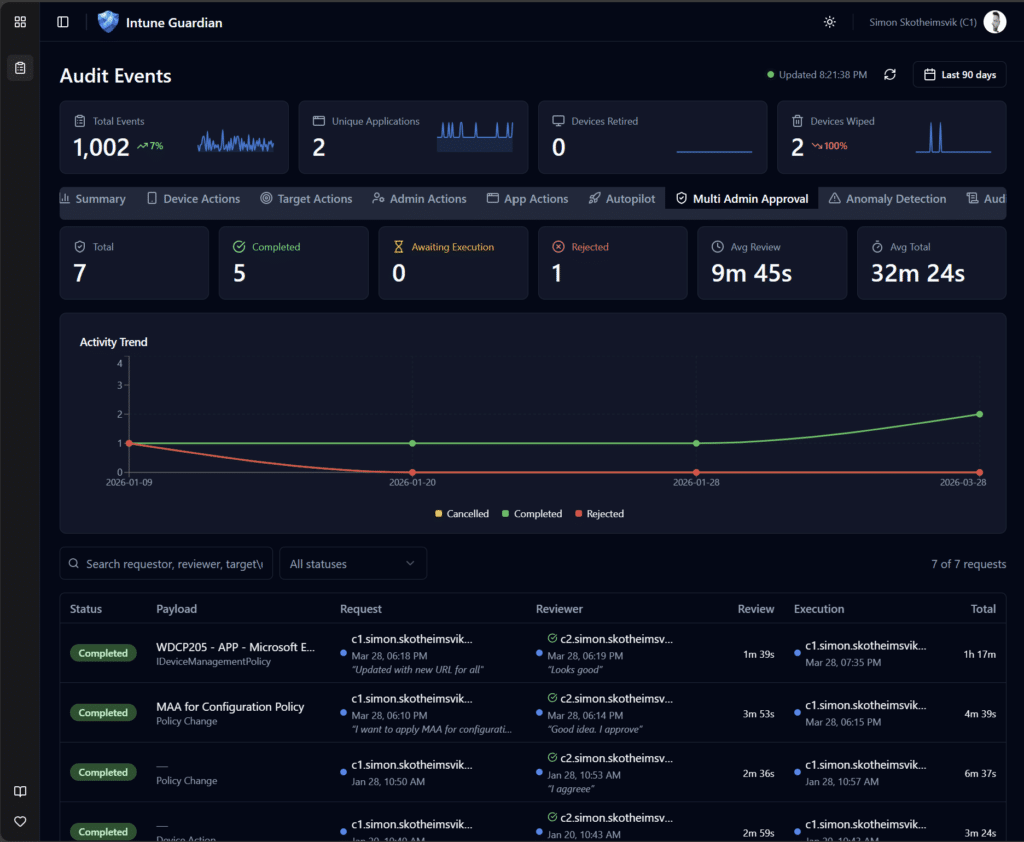1024x842 pixels.
Task: Hide the Rejected series via legend
Action: point(599,514)
